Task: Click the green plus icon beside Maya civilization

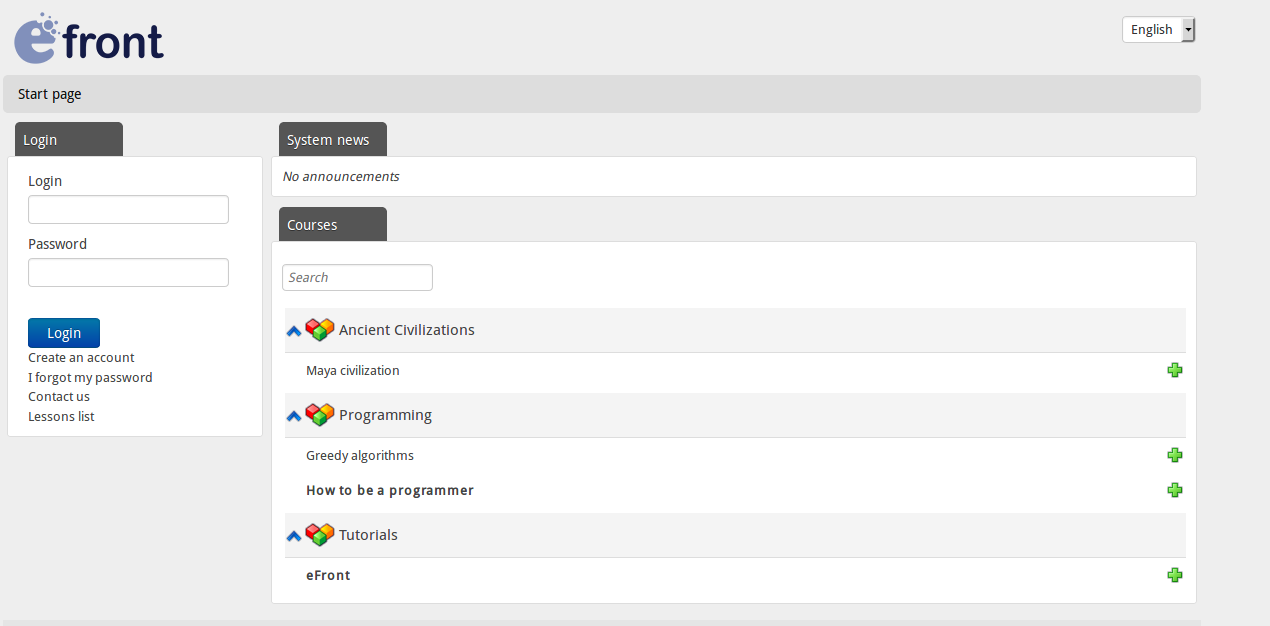Action: [1175, 370]
